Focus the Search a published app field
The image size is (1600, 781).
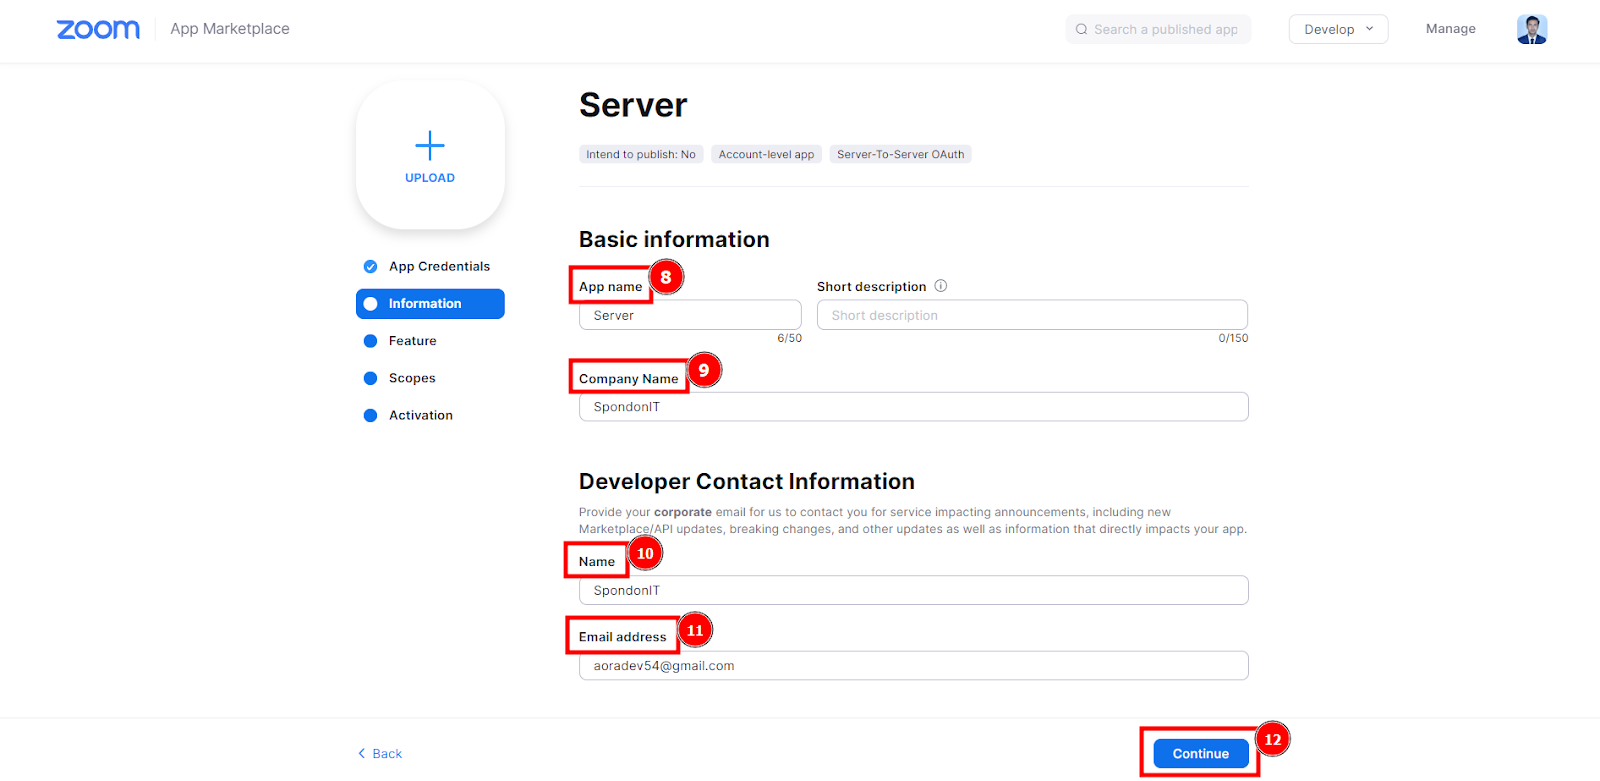pyautogui.click(x=1158, y=29)
